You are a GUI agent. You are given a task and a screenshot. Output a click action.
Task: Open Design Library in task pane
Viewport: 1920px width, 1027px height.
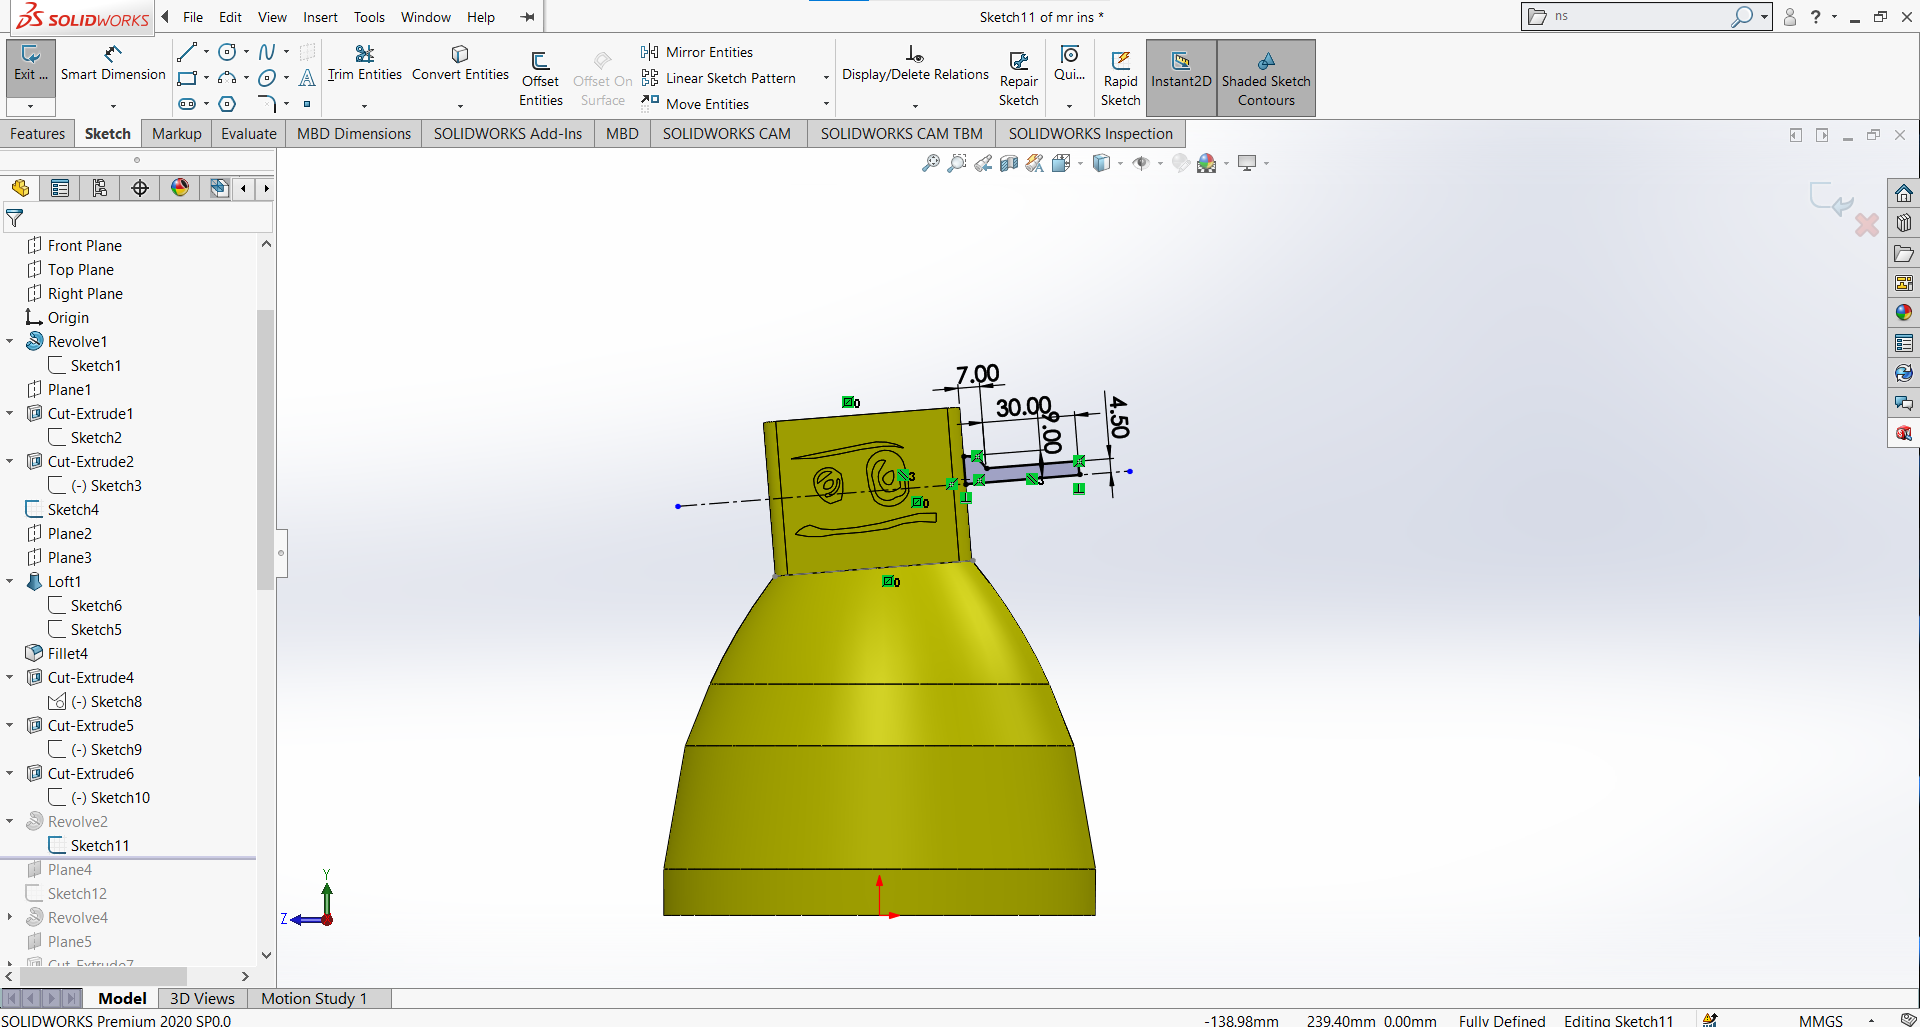[x=1904, y=223]
